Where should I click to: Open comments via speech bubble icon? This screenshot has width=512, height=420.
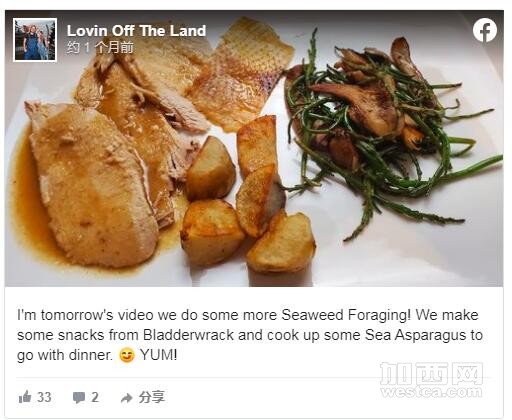click(x=79, y=397)
